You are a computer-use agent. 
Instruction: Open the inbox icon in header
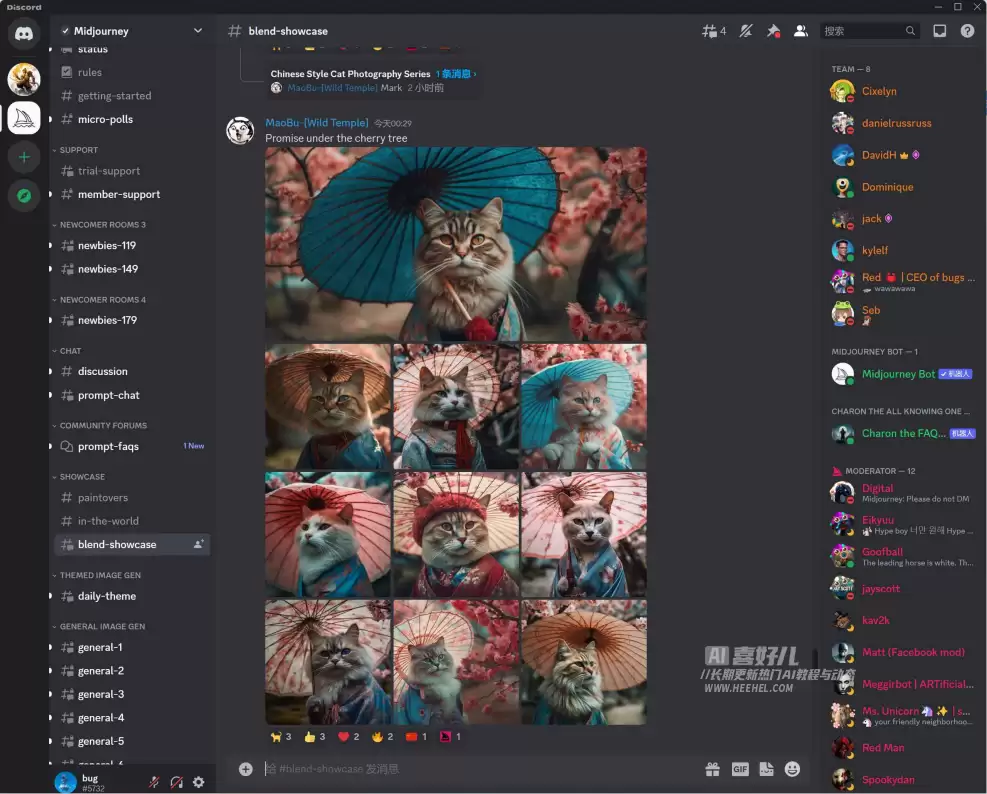click(x=939, y=31)
